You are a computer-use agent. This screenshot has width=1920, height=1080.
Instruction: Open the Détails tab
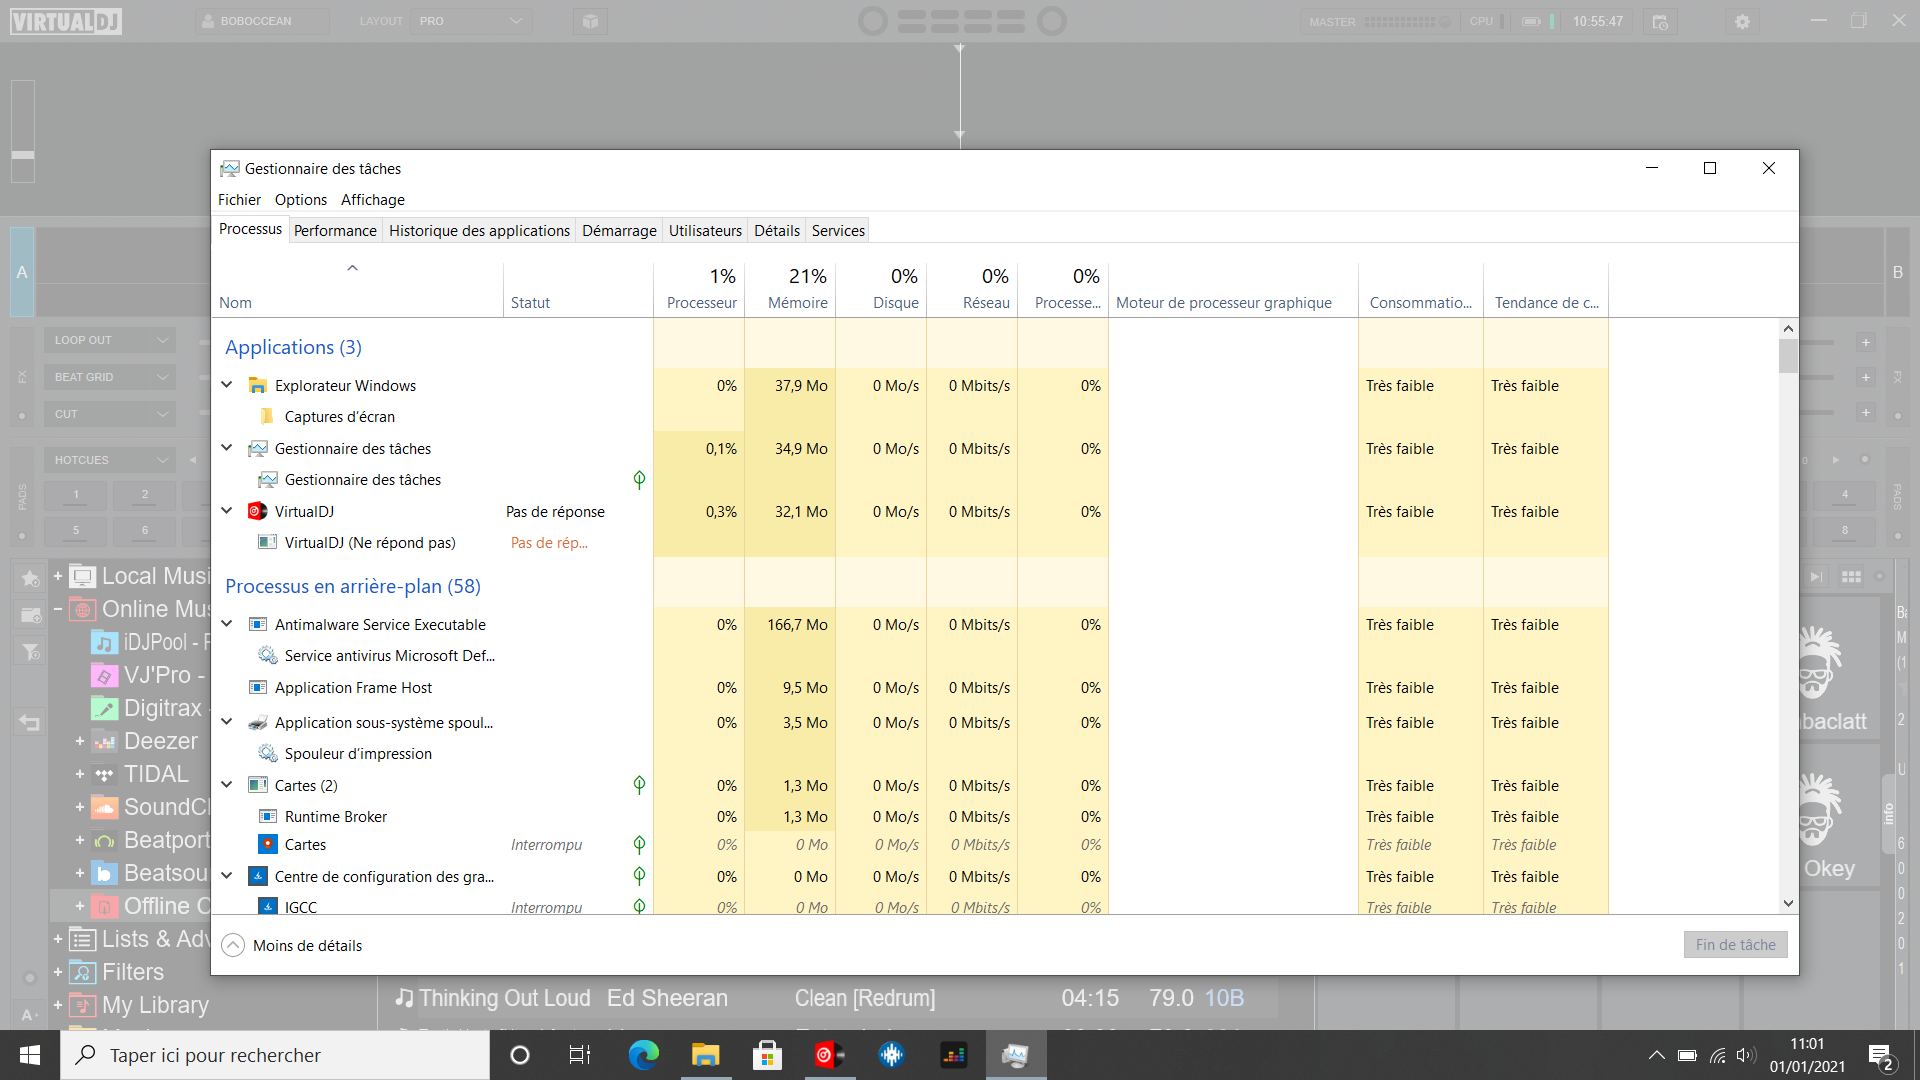(x=776, y=230)
